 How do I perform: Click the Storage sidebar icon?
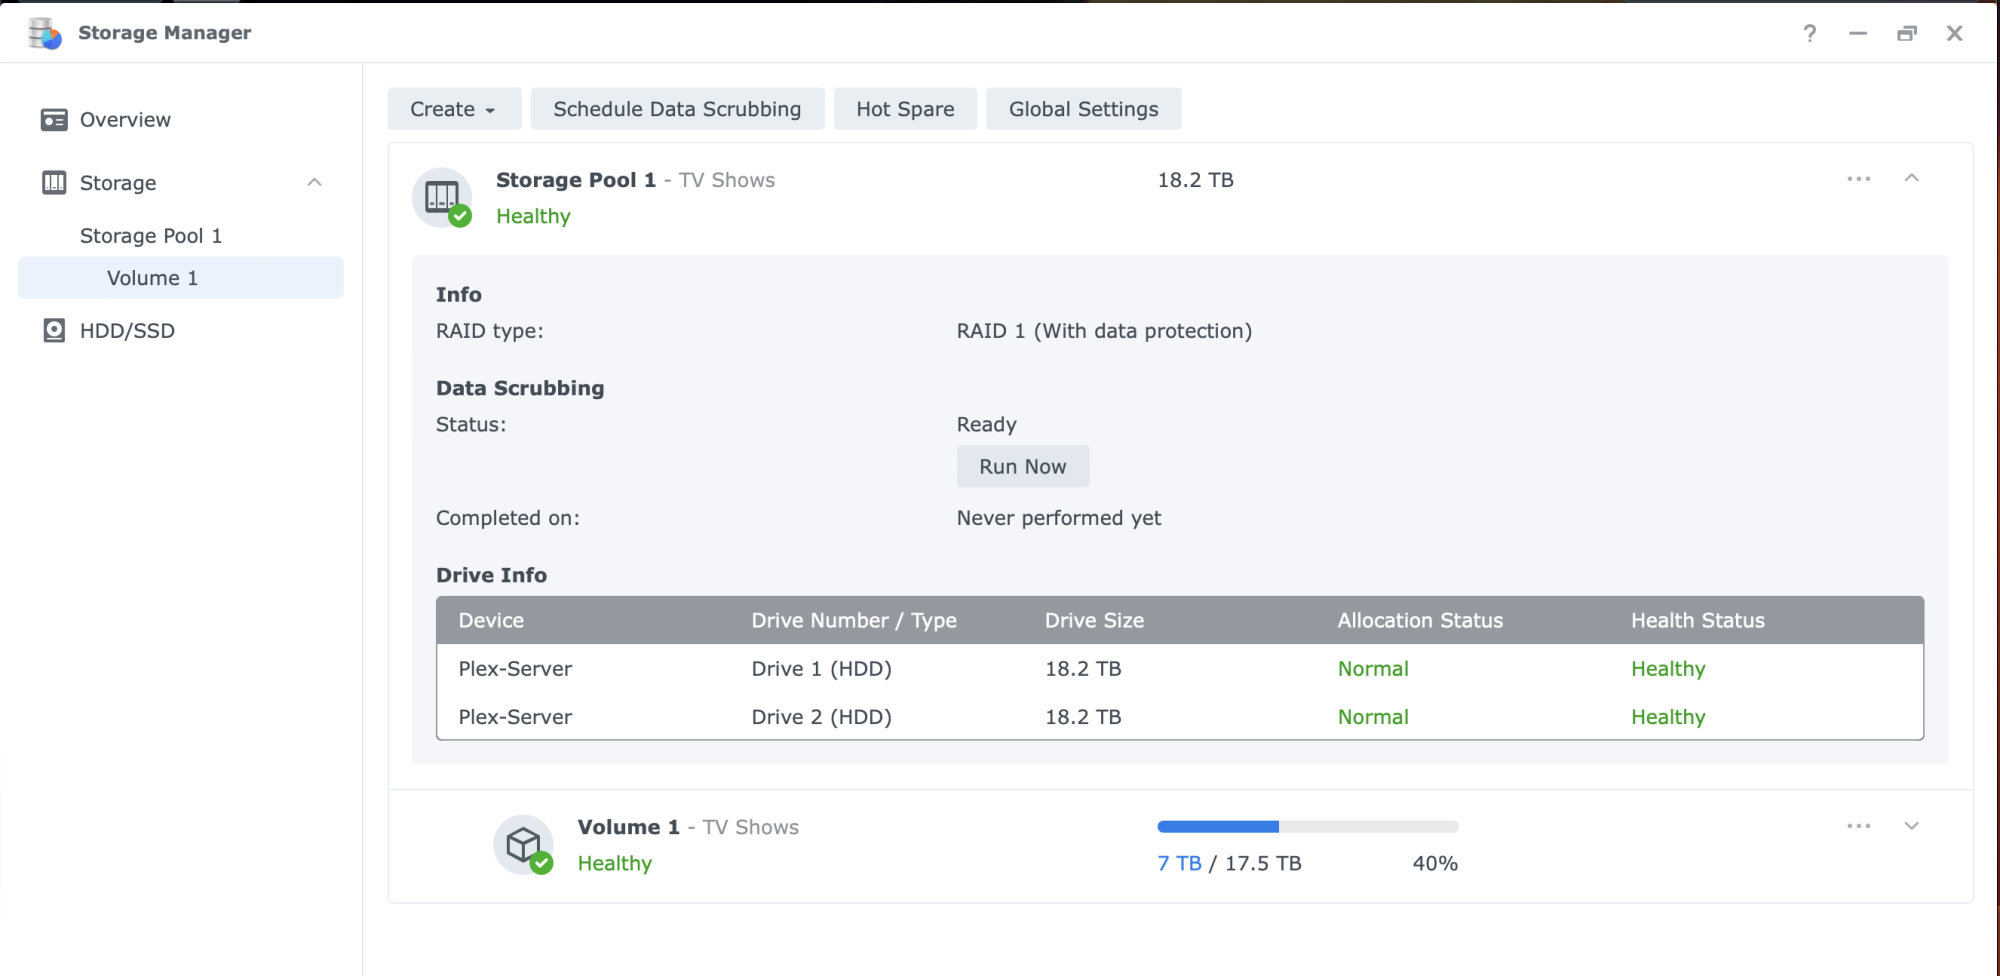tap(54, 183)
